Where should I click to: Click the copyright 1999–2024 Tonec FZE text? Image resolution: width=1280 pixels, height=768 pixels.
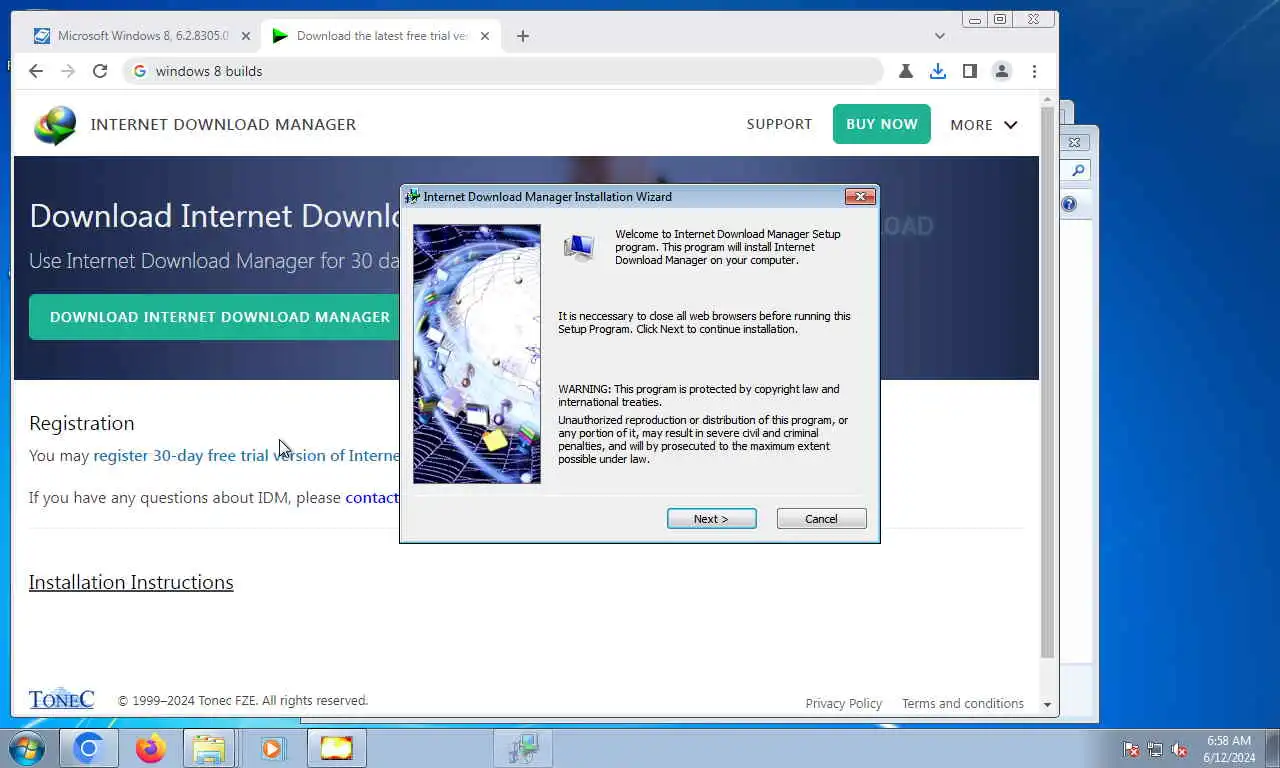pos(243,701)
